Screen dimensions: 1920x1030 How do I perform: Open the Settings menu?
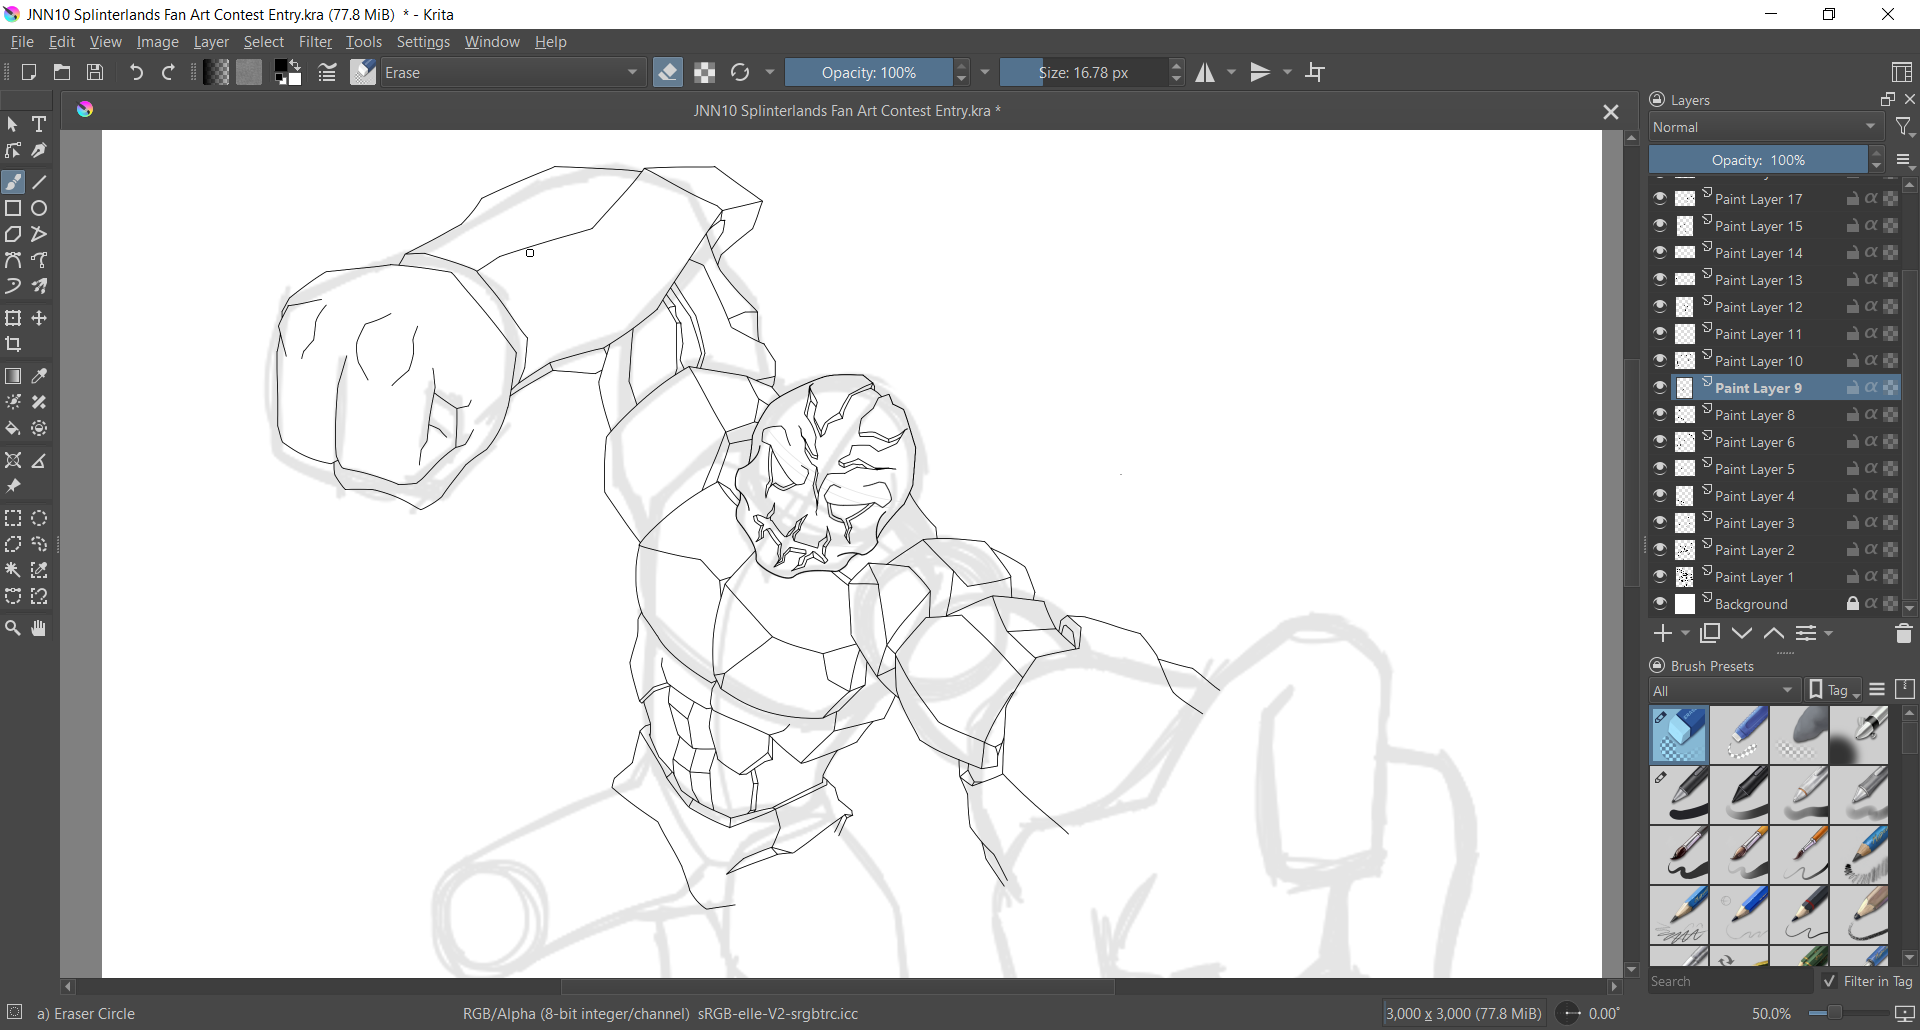click(x=423, y=42)
